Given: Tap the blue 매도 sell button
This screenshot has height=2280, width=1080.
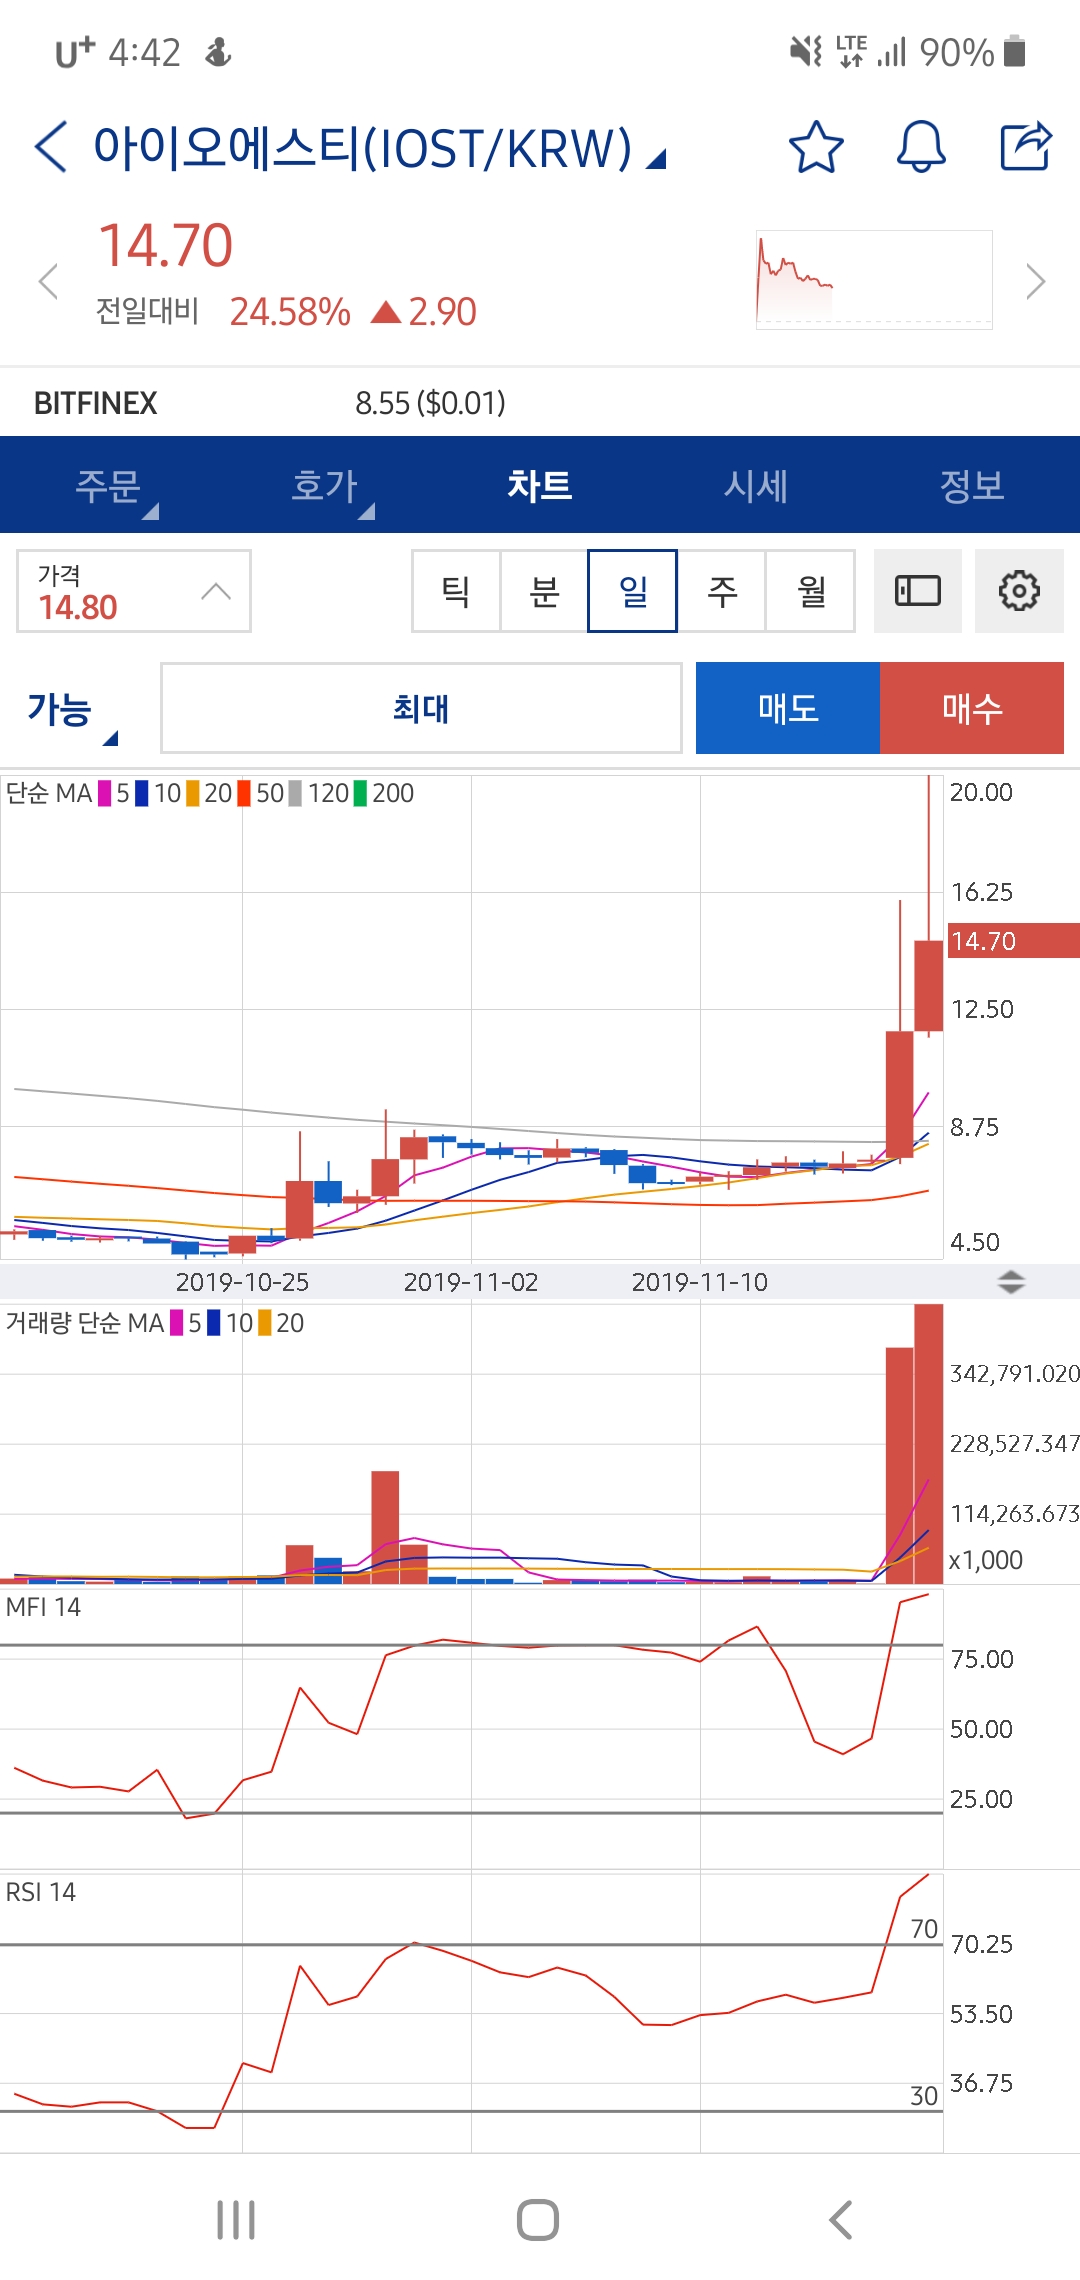Looking at the screenshot, I should click(788, 708).
